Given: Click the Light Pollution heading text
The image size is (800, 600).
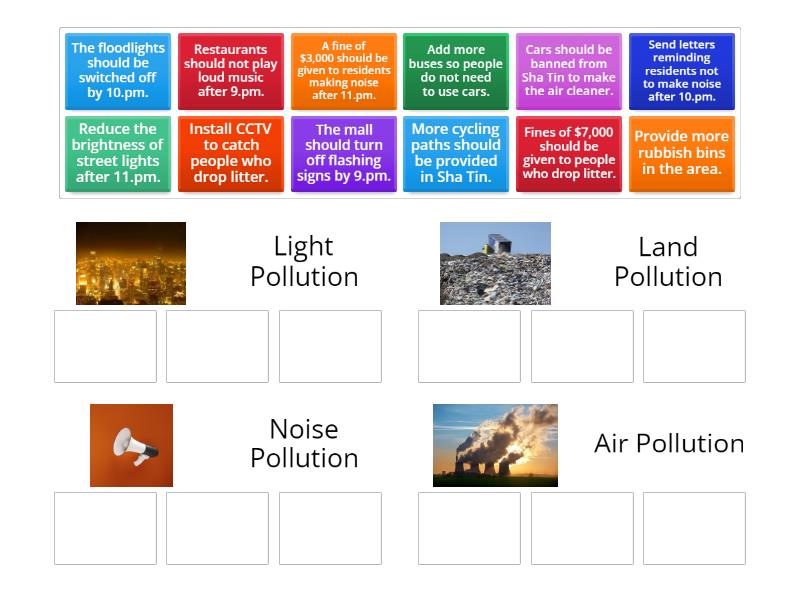Looking at the screenshot, I should (x=304, y=262).
